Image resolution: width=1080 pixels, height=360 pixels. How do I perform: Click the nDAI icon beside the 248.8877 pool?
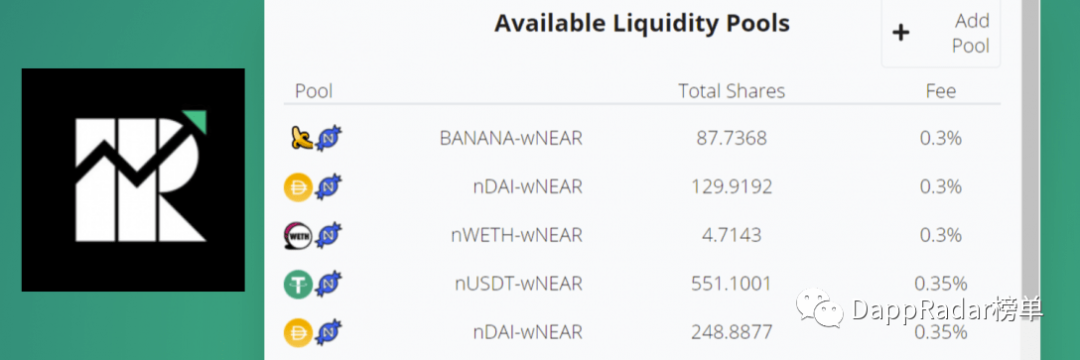298,332
